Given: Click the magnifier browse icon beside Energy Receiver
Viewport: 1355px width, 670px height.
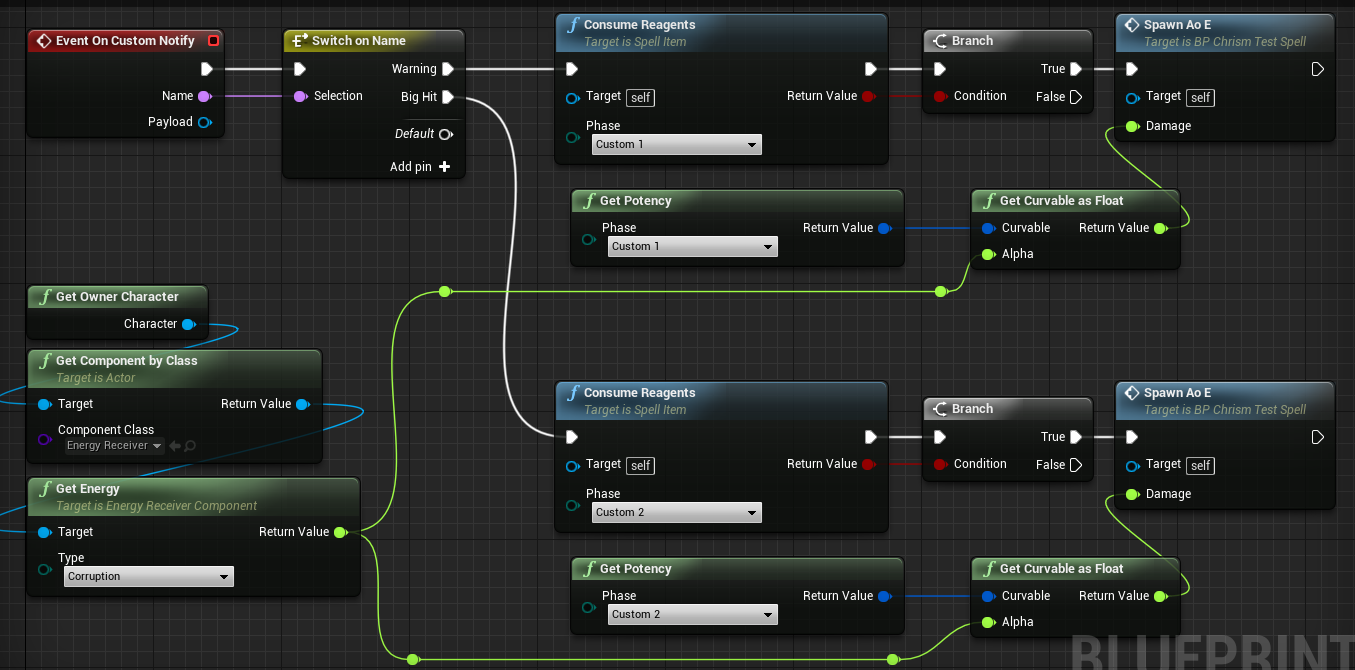Looking at the screenshot, I should tap(190, 446).
